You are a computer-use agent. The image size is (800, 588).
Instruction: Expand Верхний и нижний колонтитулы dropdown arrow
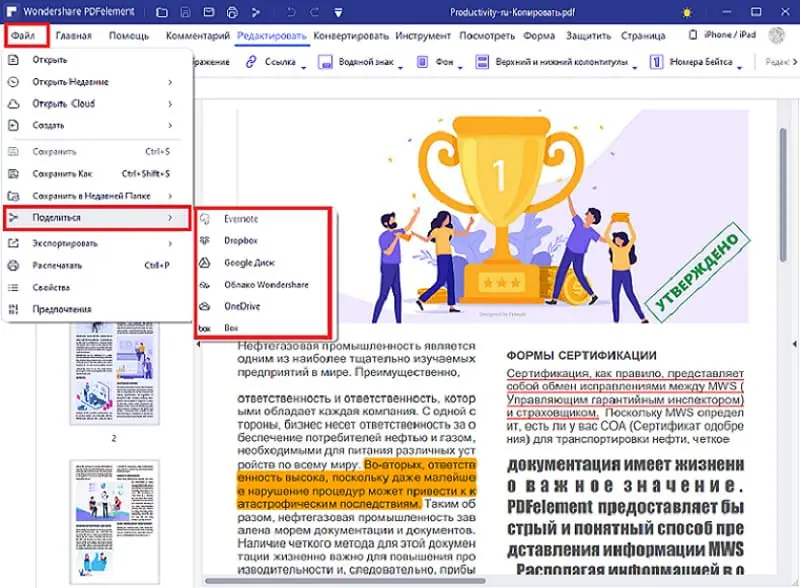pos(635,67)
